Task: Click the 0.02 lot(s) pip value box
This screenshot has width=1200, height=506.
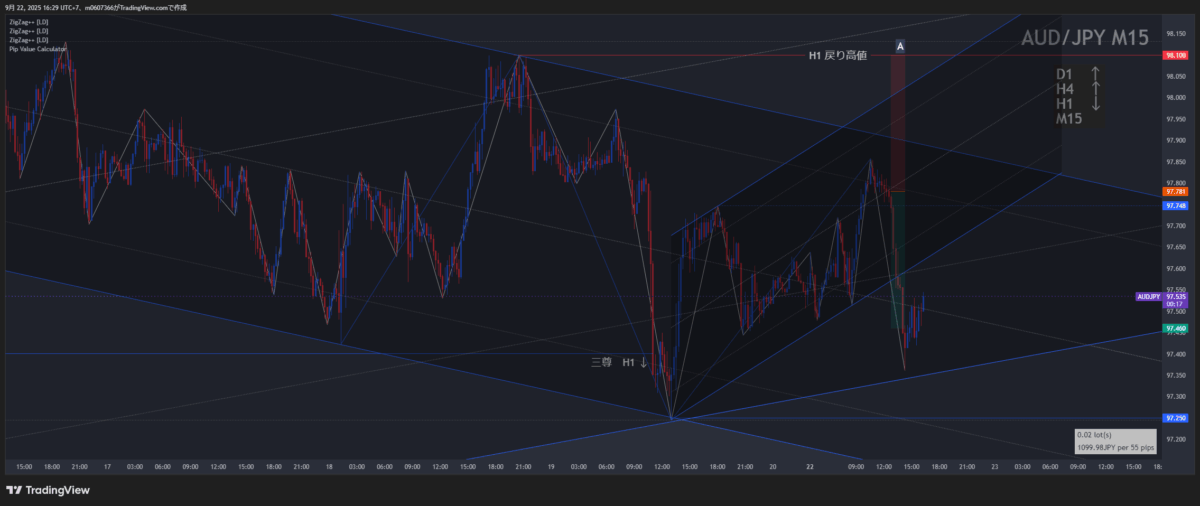Action: pyautogui.click(x=1115, y=441)
